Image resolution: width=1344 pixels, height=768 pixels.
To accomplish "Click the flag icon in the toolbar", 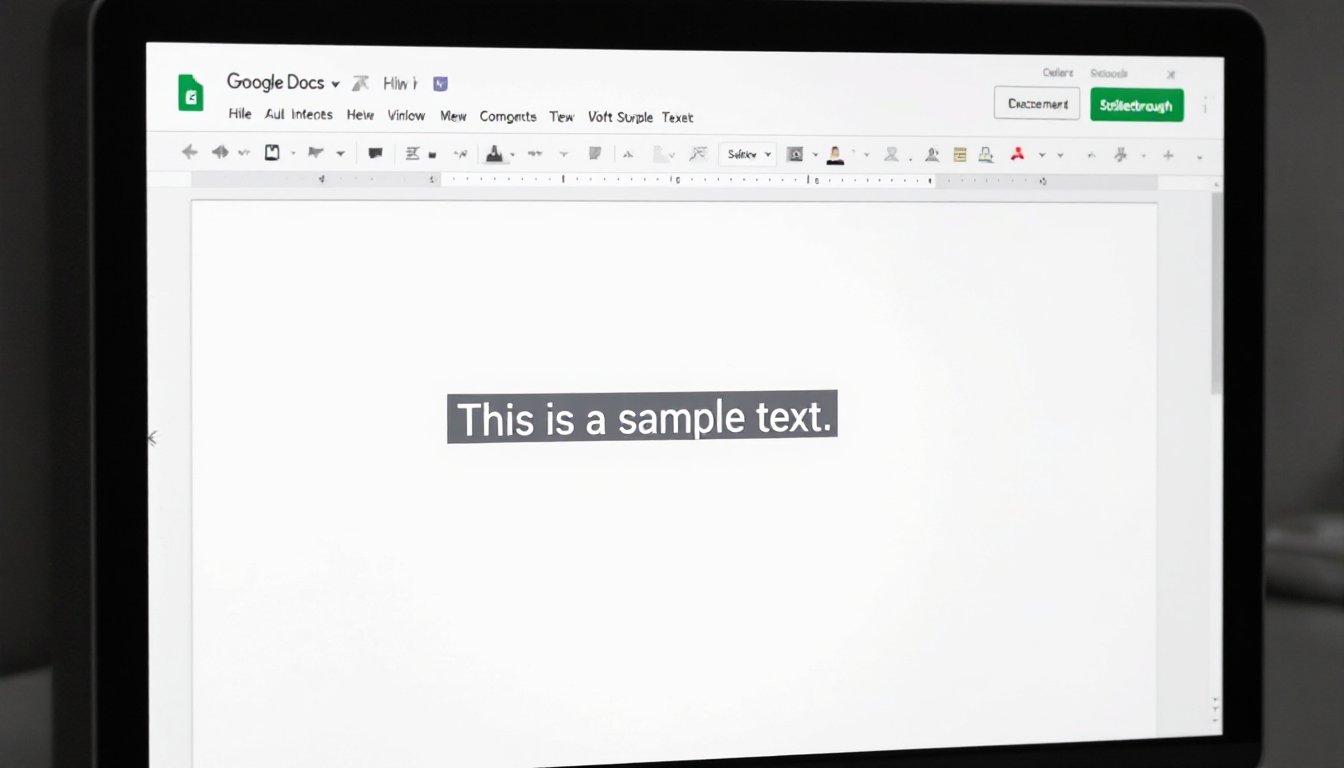I will coord(316,153).
